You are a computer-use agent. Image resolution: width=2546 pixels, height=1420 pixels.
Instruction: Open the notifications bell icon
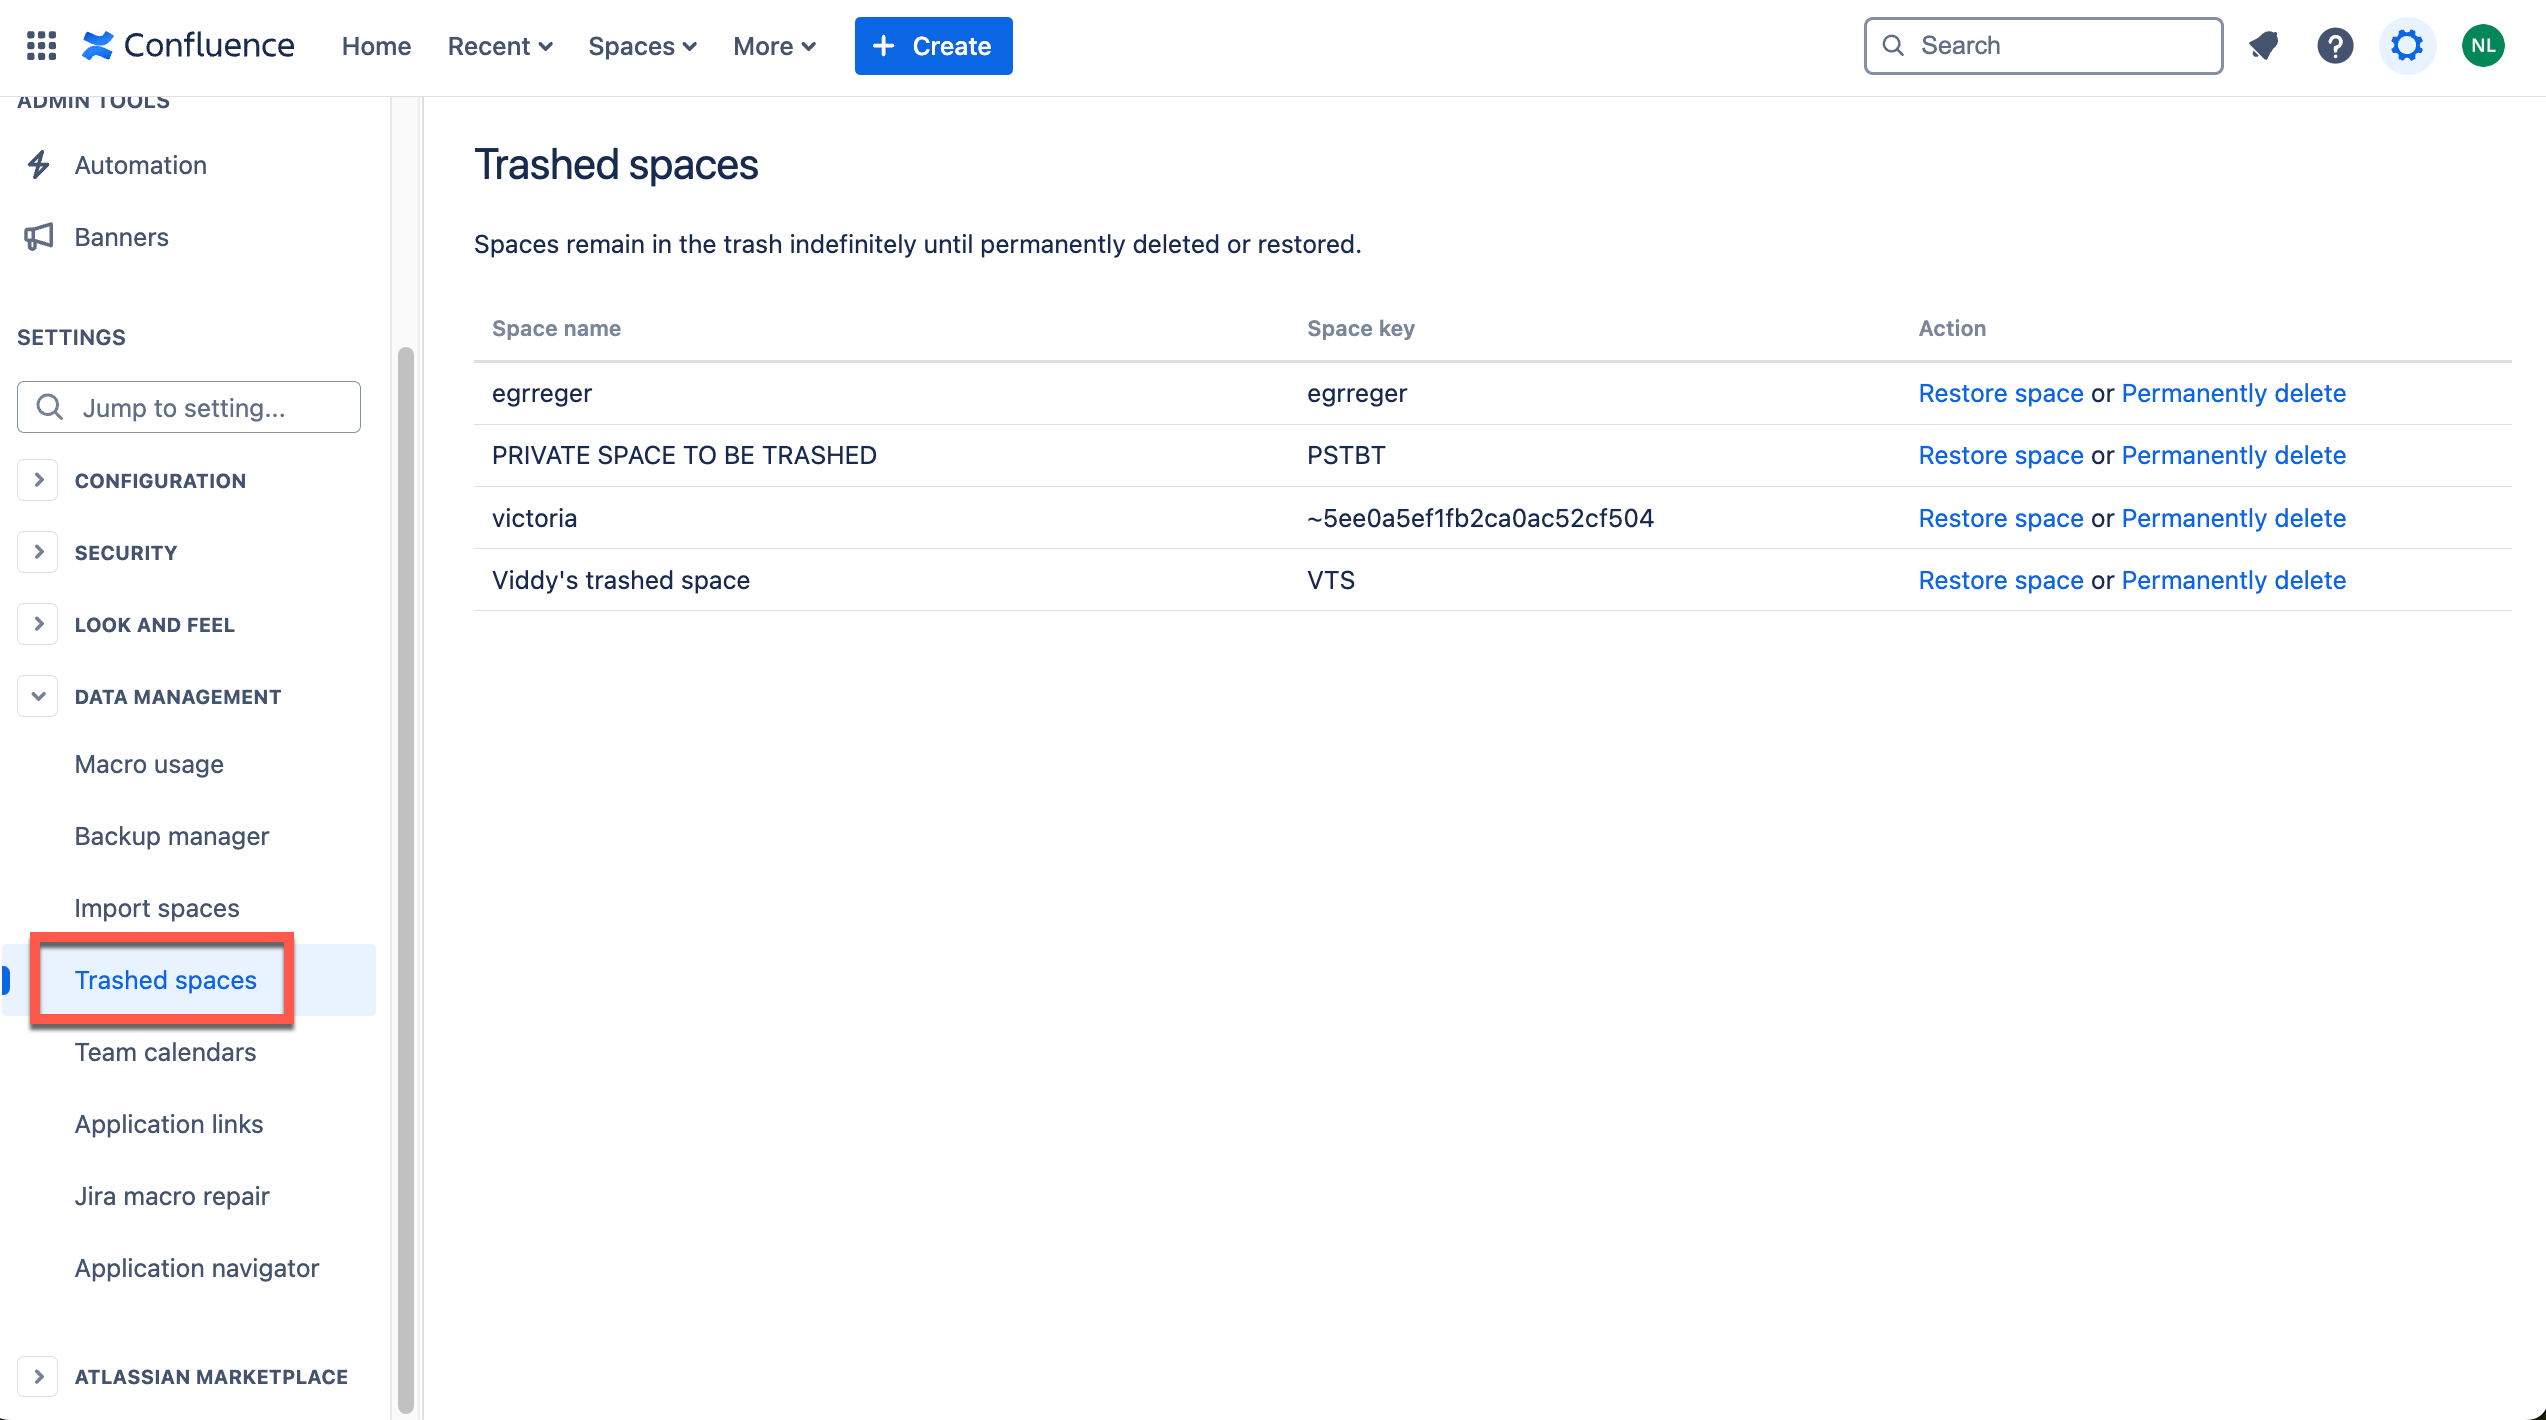[2263, 46]
